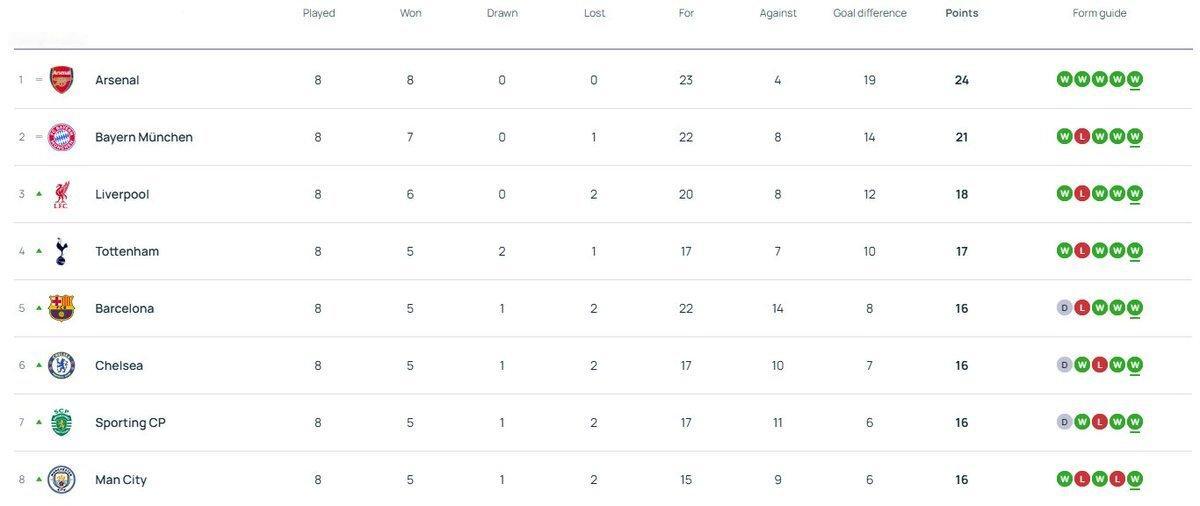Viewport: 1200px width, 506px height.
Task: Click the Tottenham cockerel crest icon
Action: (62, 251)
